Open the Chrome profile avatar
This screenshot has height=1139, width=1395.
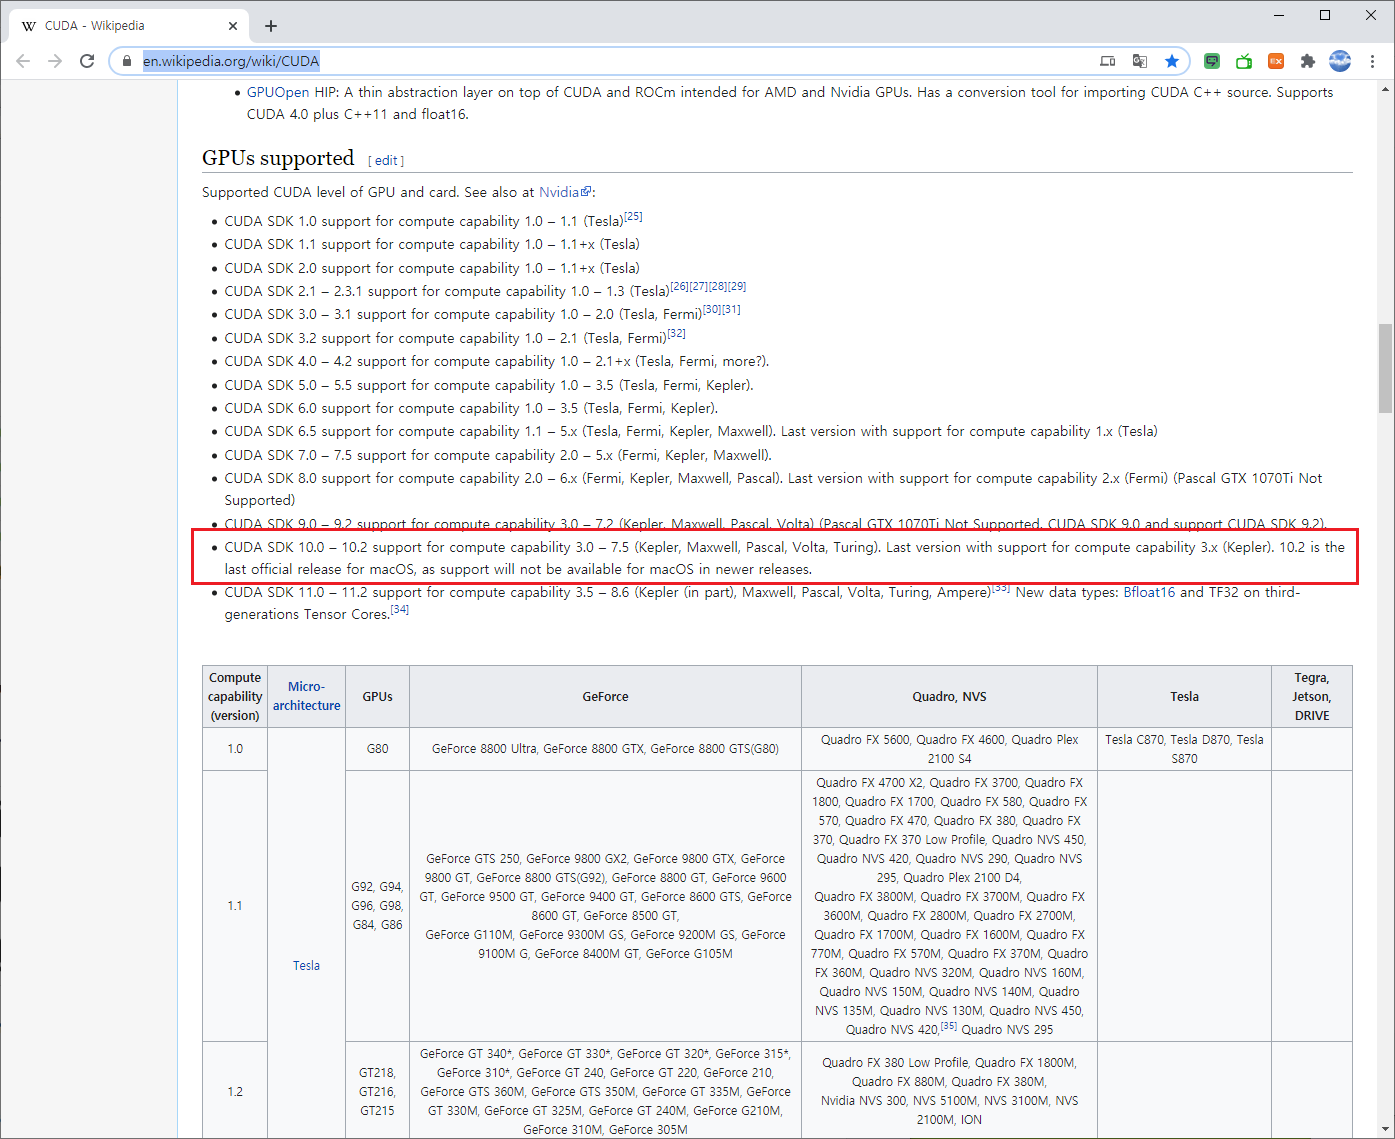1340,61
